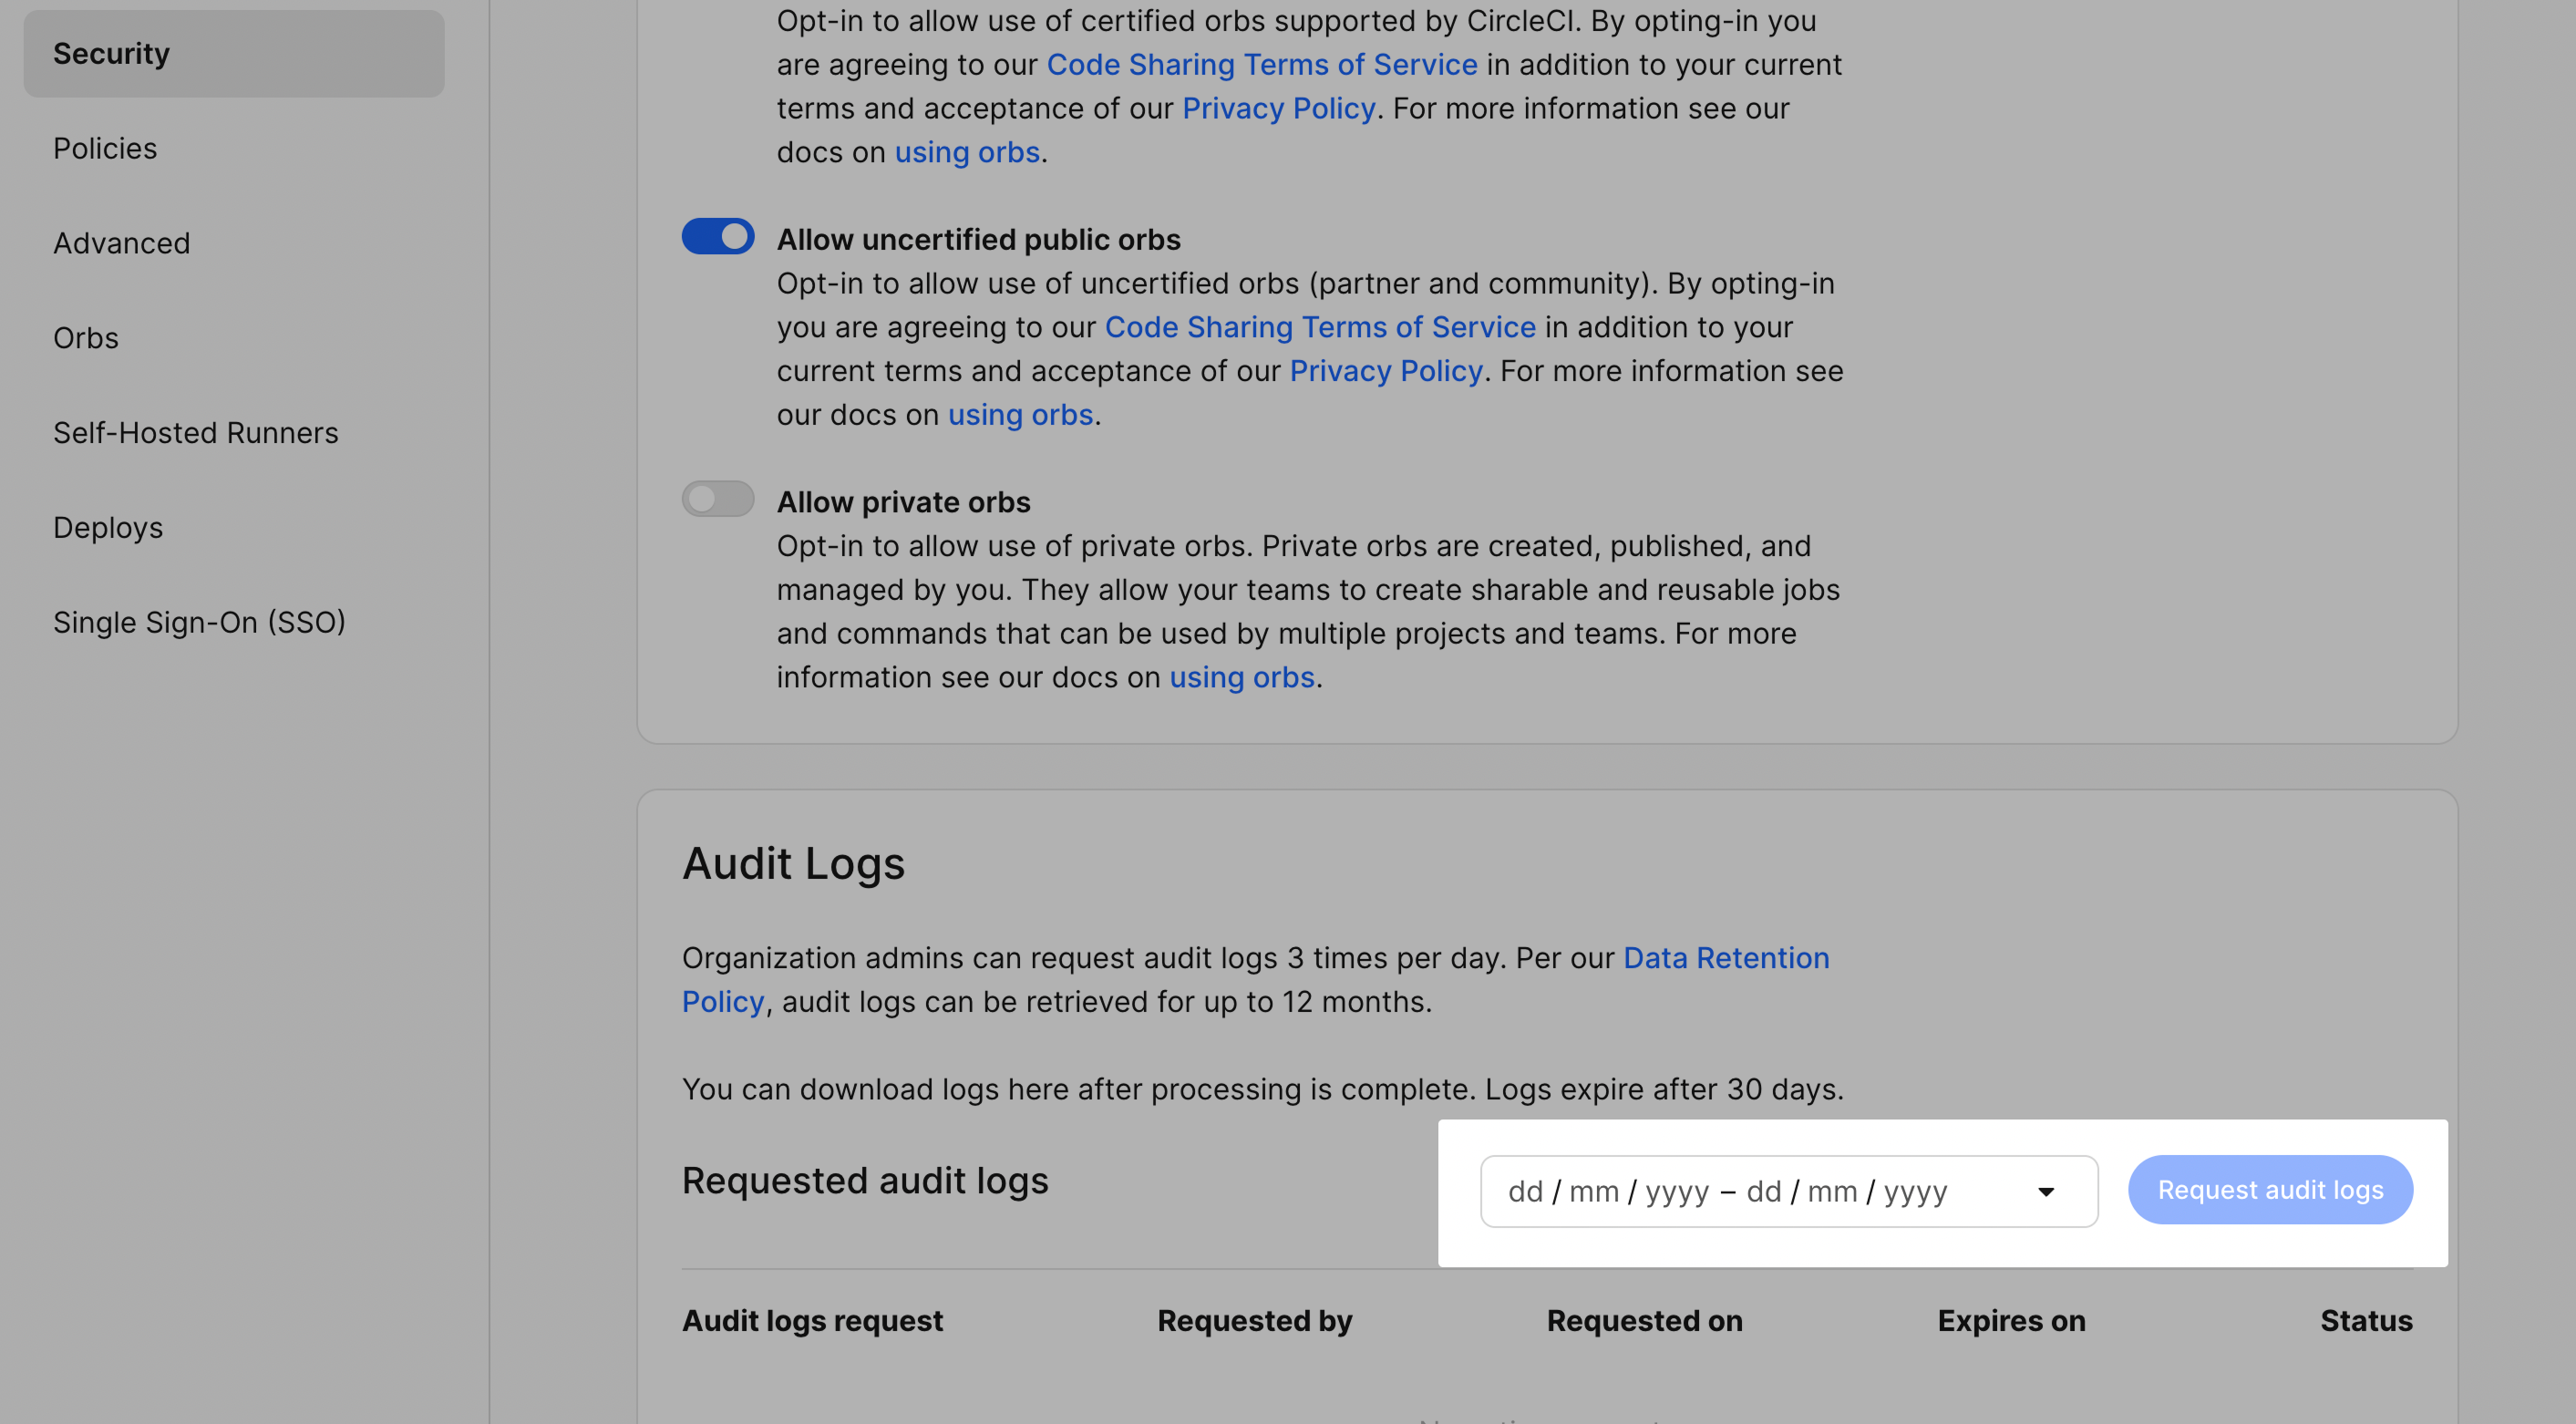Open Code Sharing Terms link for certified orbs
This screenshot has height=1424, width=2576.
1261,65
